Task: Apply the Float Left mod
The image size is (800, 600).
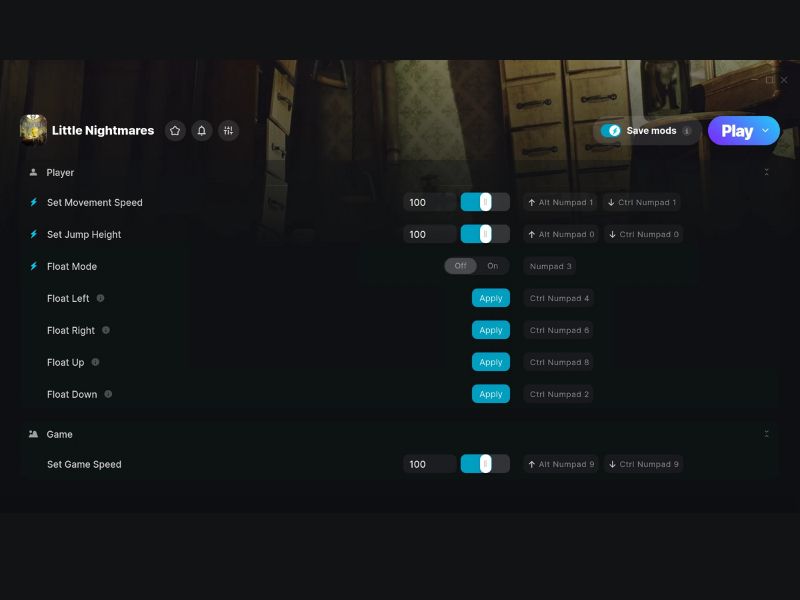Action: point(491,298)
